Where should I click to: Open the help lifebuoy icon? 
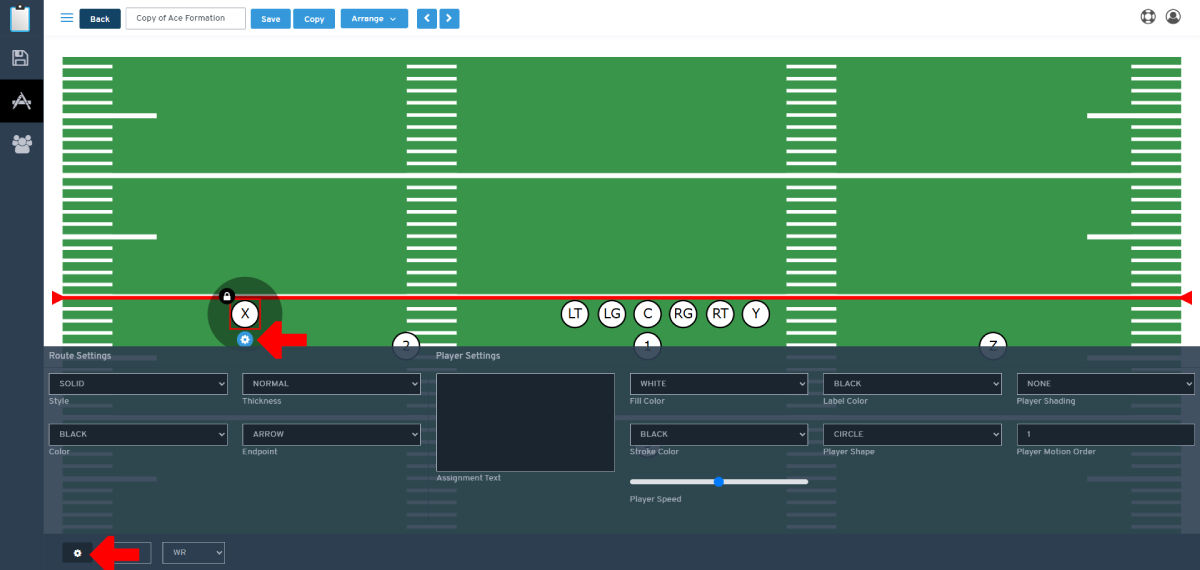1148,17
